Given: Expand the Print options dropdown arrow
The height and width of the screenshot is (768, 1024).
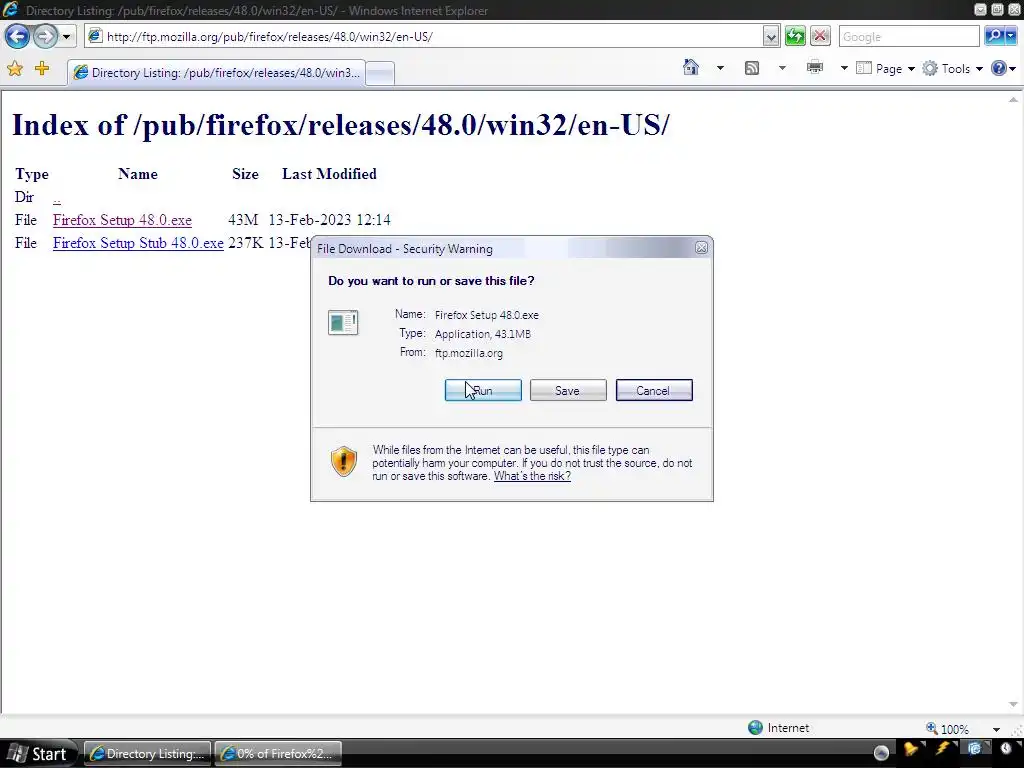Looking at the screenshot, I should coord(844,68).
